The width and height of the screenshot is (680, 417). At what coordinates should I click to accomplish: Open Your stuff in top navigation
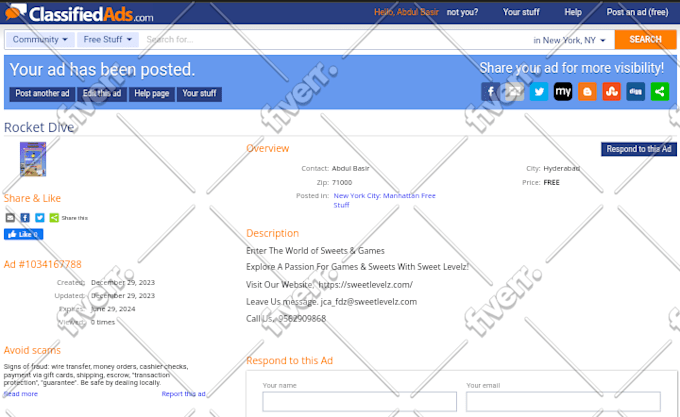(521, 12)
